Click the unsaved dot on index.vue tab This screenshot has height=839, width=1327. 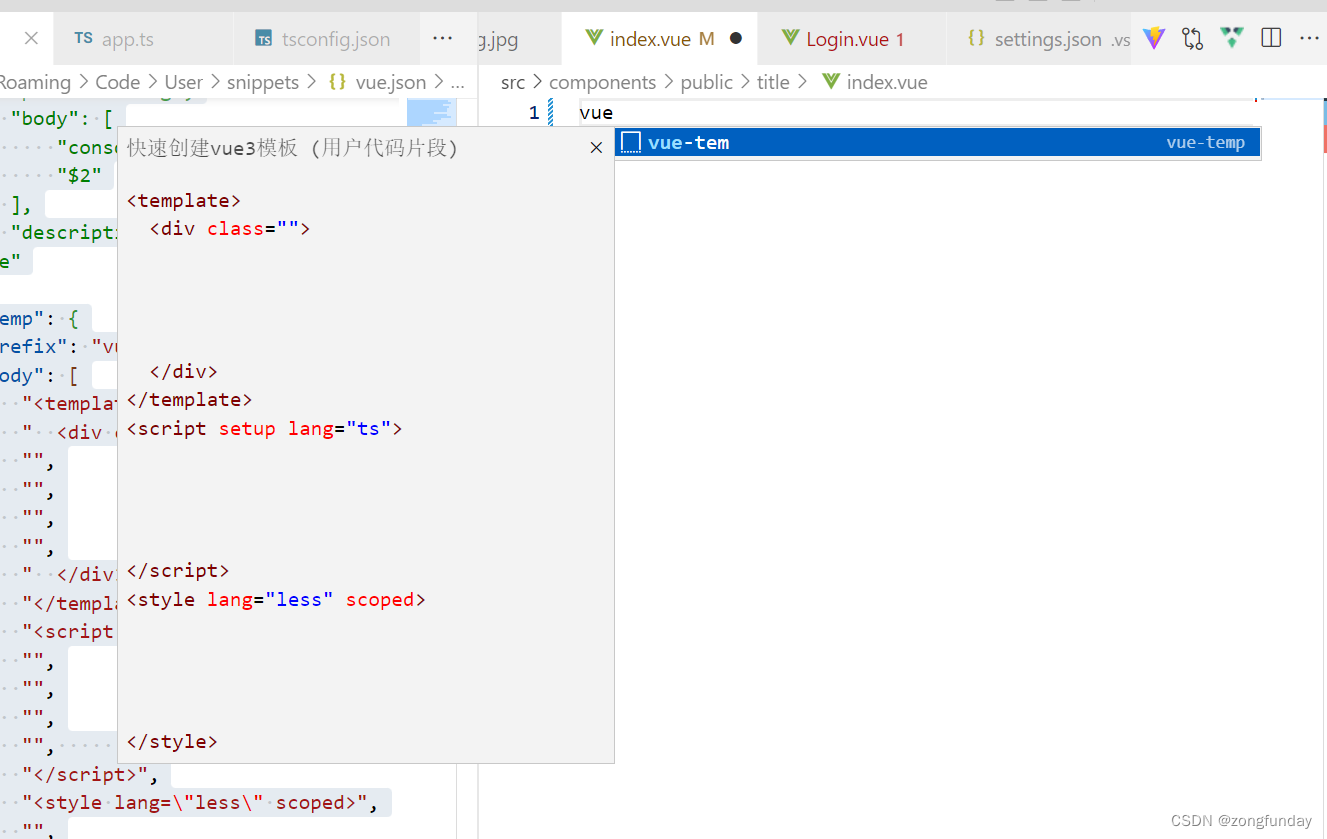click(736, 39)
